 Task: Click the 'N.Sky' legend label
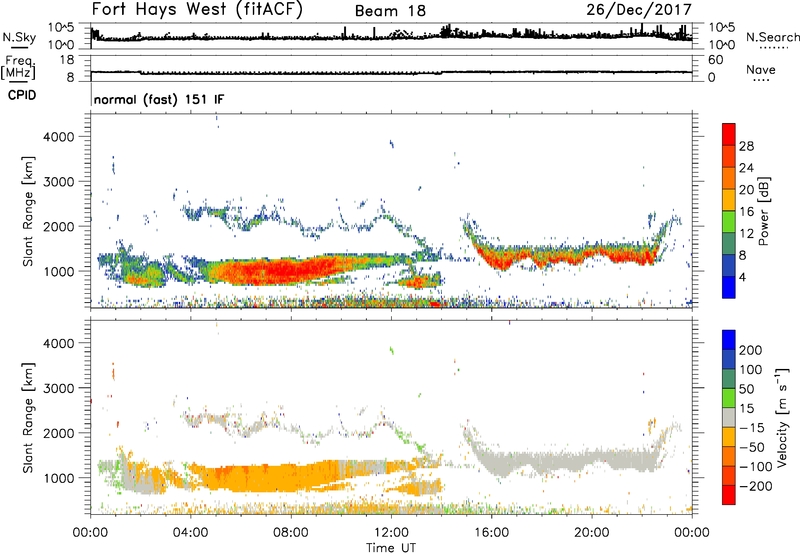click(19, 37)
